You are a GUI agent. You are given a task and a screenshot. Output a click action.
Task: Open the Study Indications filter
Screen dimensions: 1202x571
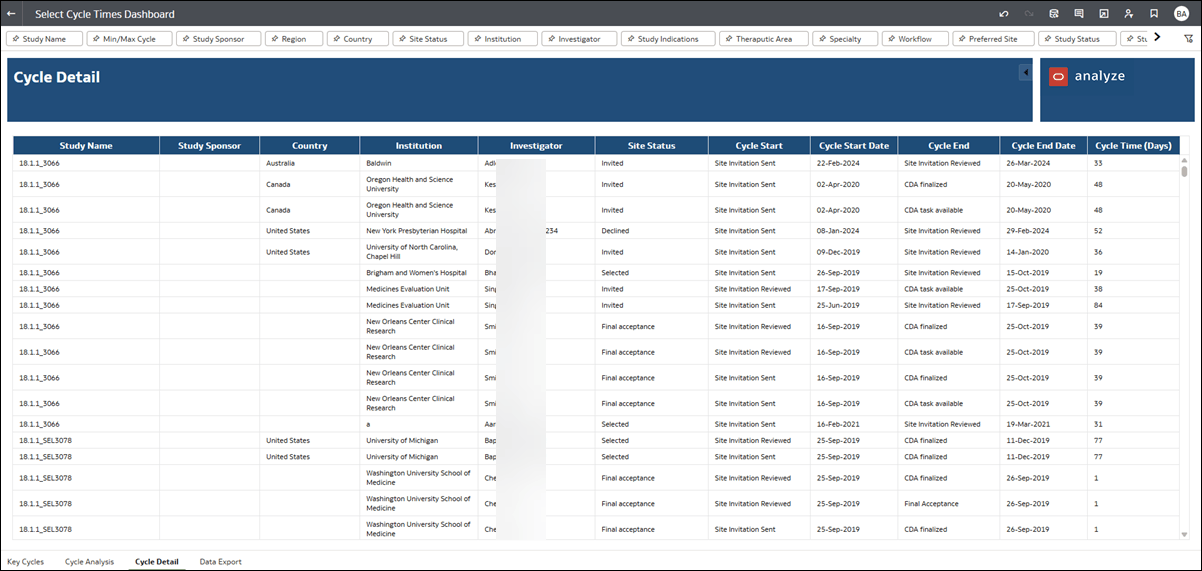[667, 39]
